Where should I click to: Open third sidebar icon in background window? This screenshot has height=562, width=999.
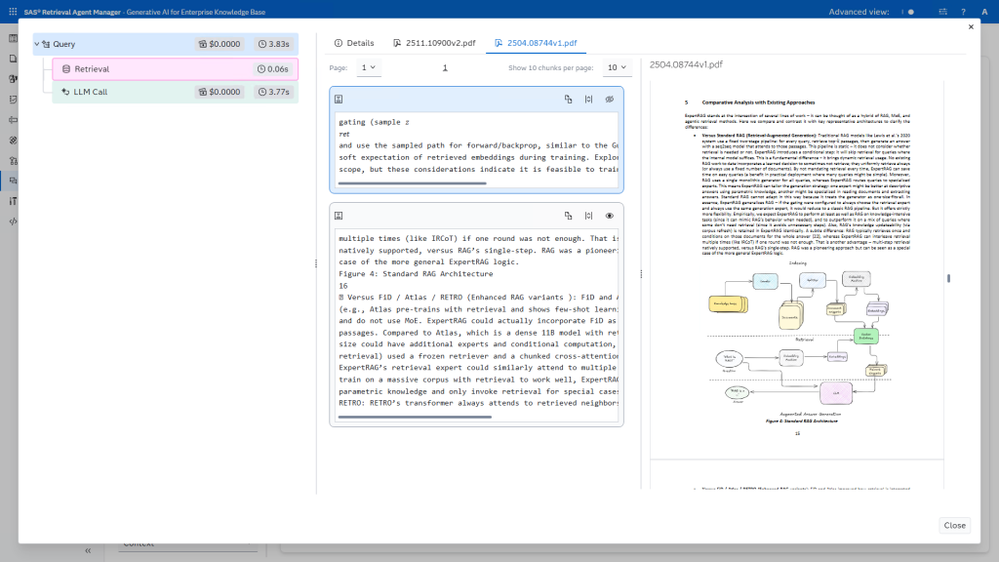click(13, 79)
